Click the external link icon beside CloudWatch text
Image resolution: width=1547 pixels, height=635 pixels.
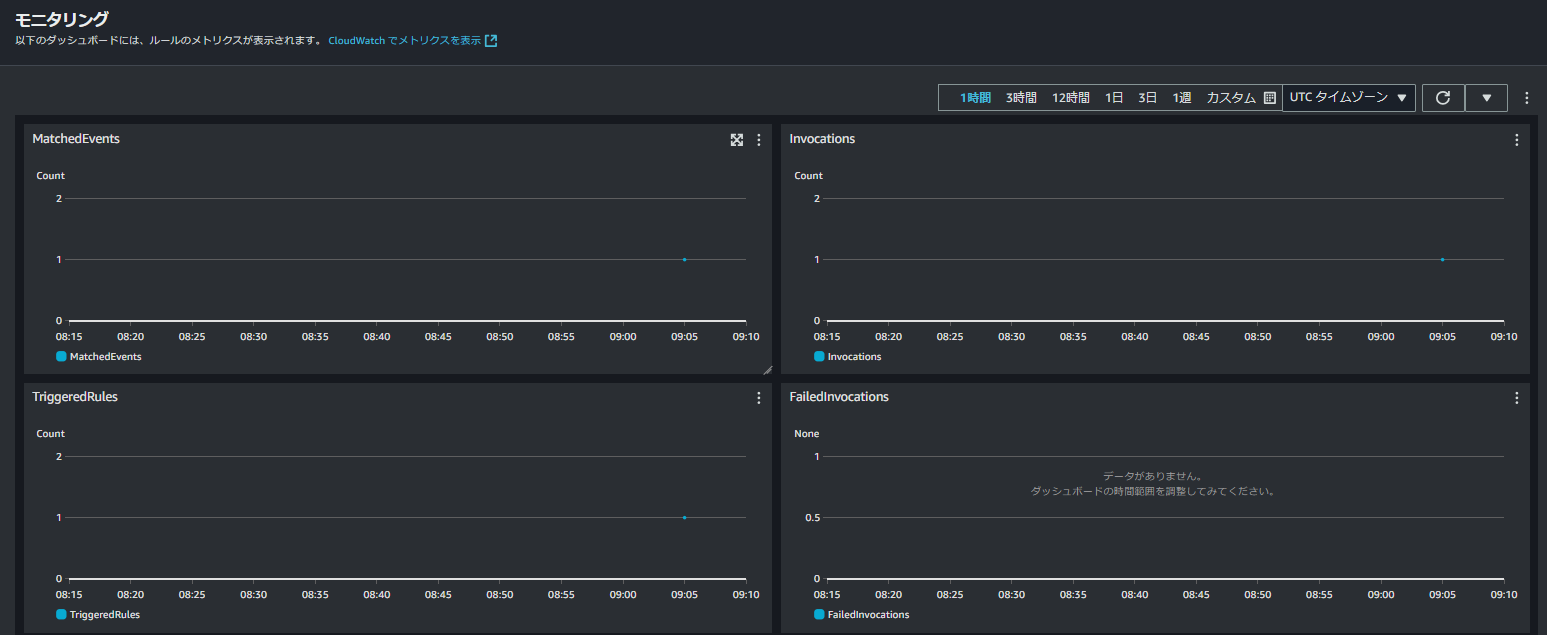pos(489,40)
